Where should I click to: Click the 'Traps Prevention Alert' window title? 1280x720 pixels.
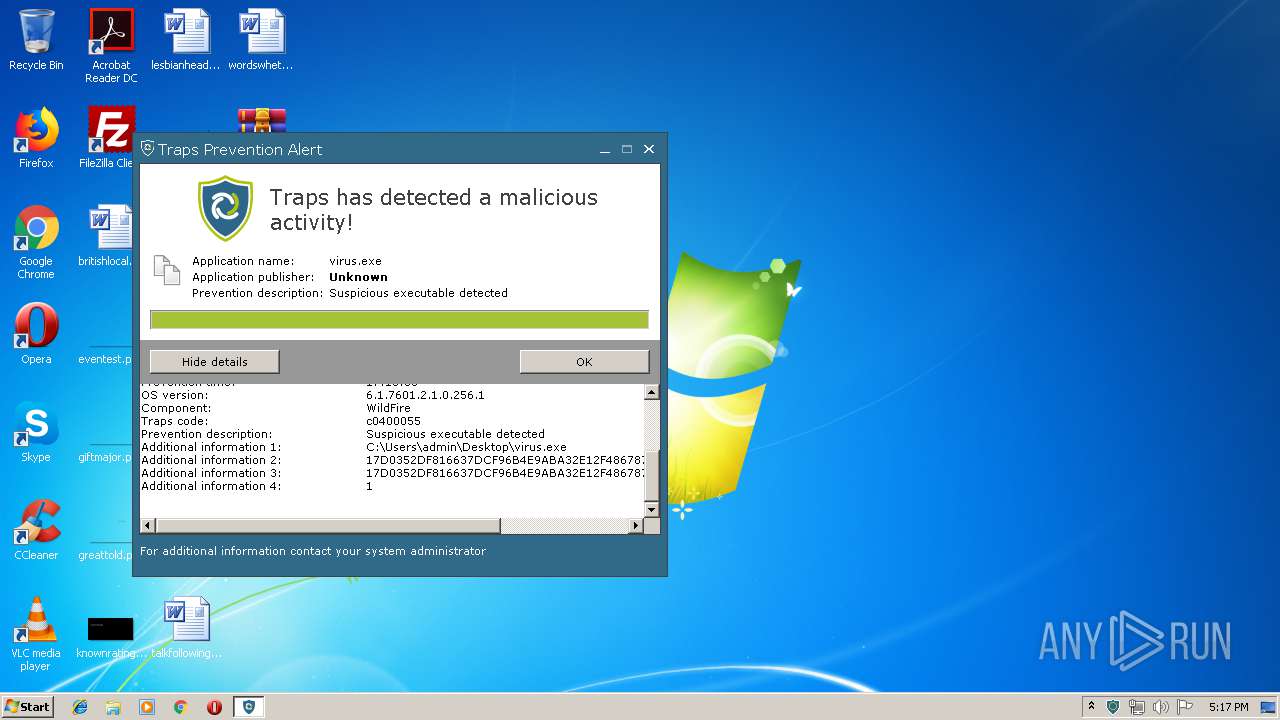[x=240, y=149]
